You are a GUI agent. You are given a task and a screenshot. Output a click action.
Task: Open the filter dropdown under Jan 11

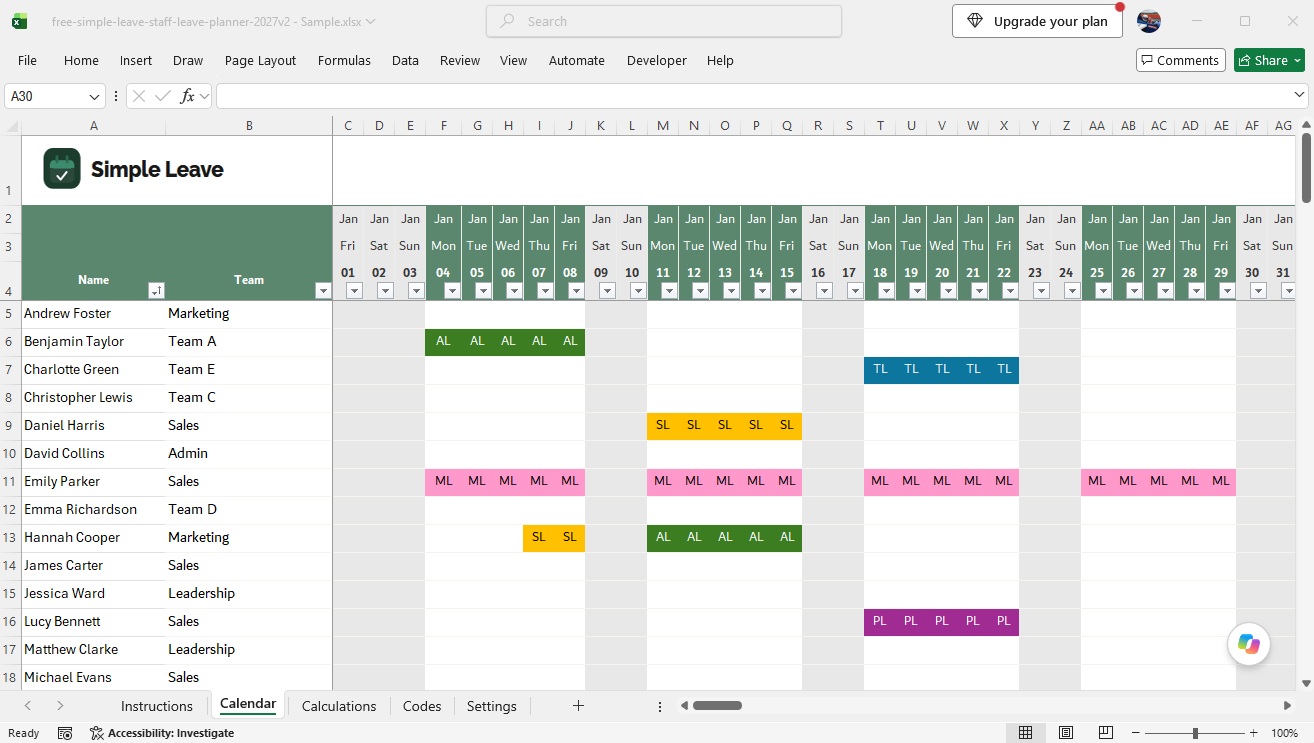click(x=669, y=291)
